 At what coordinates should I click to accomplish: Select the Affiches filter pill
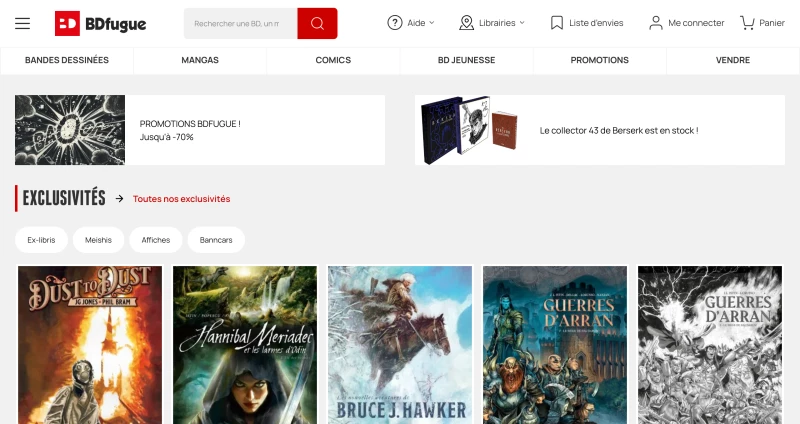click(x=156, y=240)
